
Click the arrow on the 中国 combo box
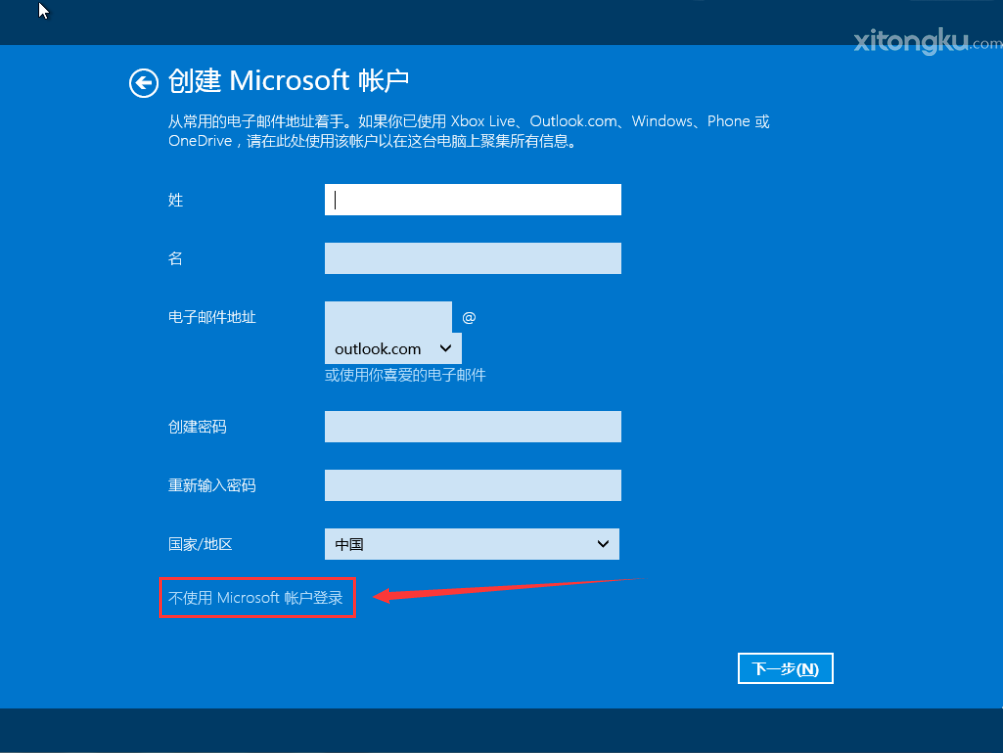point(603,544)
